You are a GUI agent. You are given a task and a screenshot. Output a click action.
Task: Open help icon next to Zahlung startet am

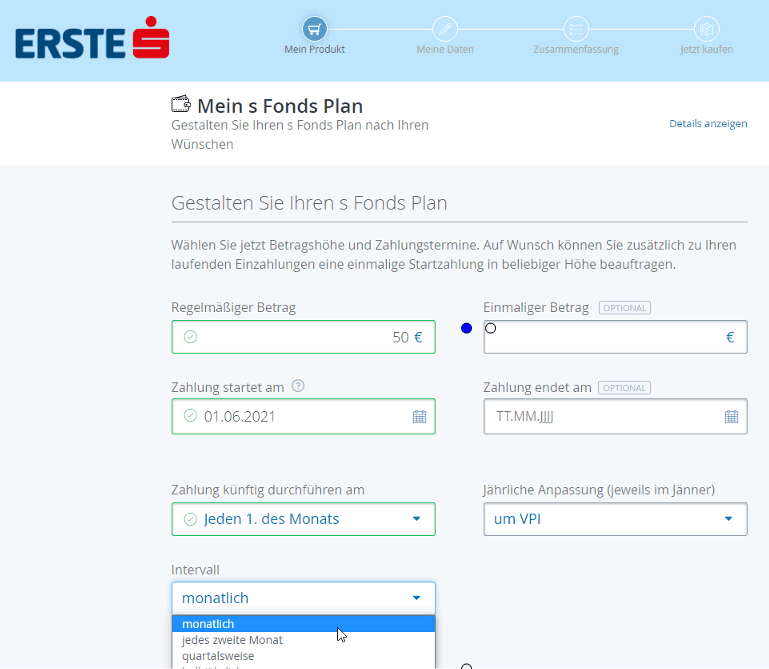pos(298,386)
